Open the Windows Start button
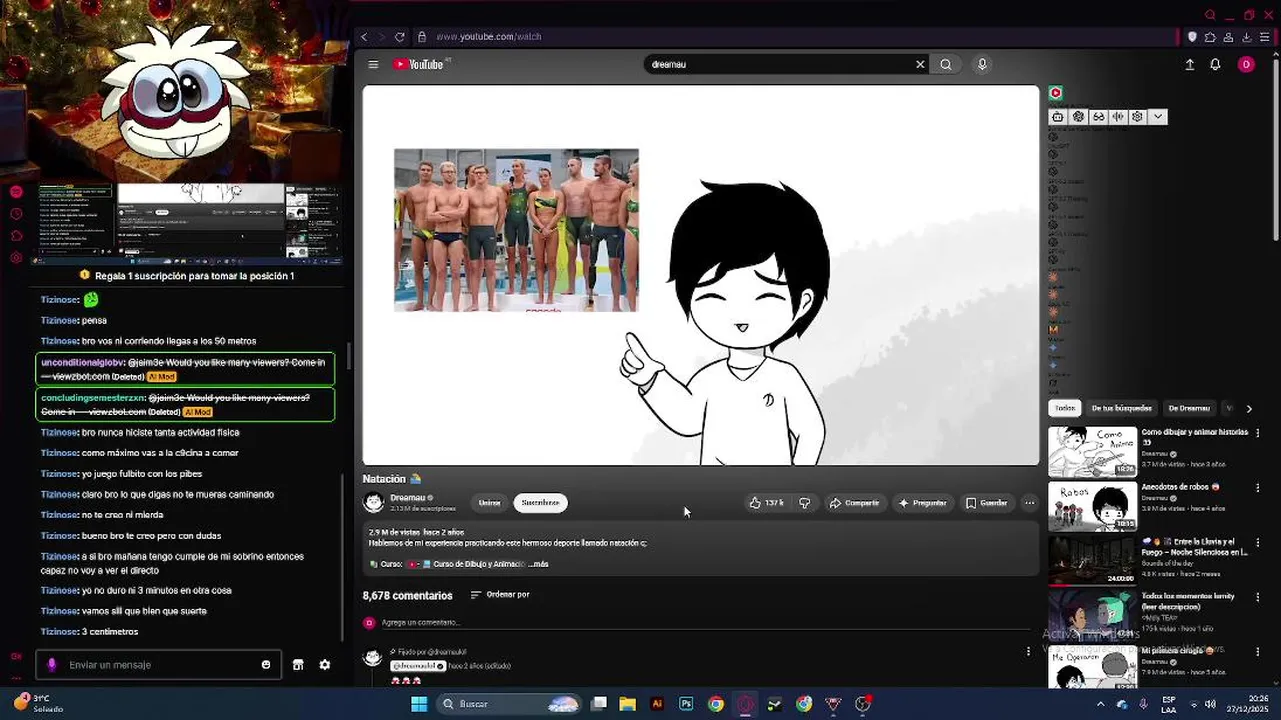Screen dimensions: 1281x720 point(419,704)
